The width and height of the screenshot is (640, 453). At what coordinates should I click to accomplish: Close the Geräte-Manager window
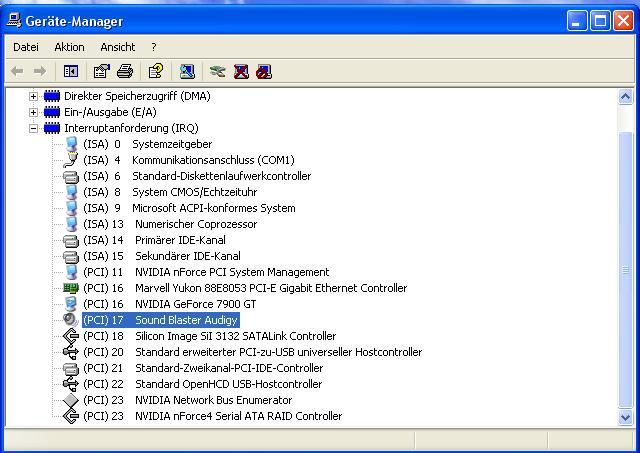(x=624, y=20)
